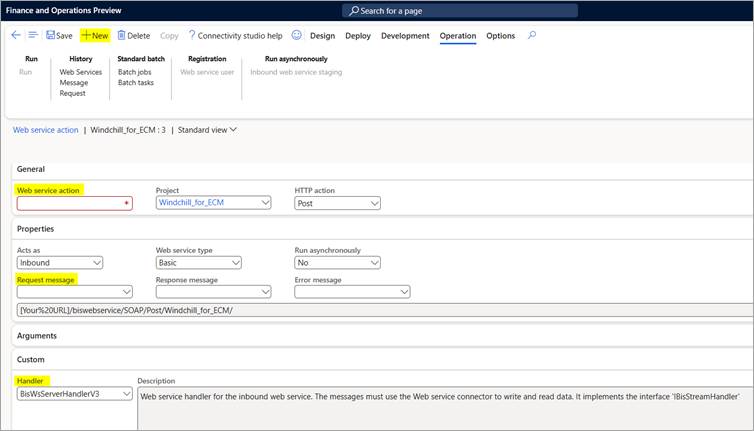This screenshot has width=754, height=431.
Task: Expand the Standard view dropdown
Action: 207,130
